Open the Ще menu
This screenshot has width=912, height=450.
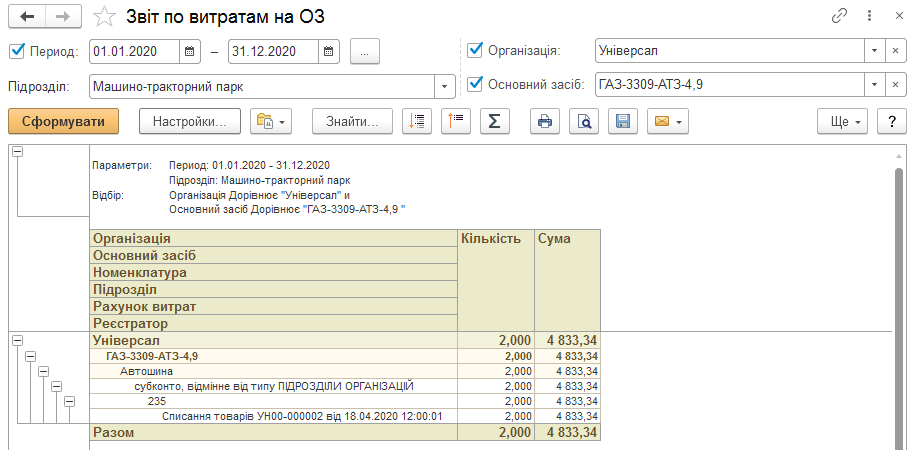coord(842,122)
